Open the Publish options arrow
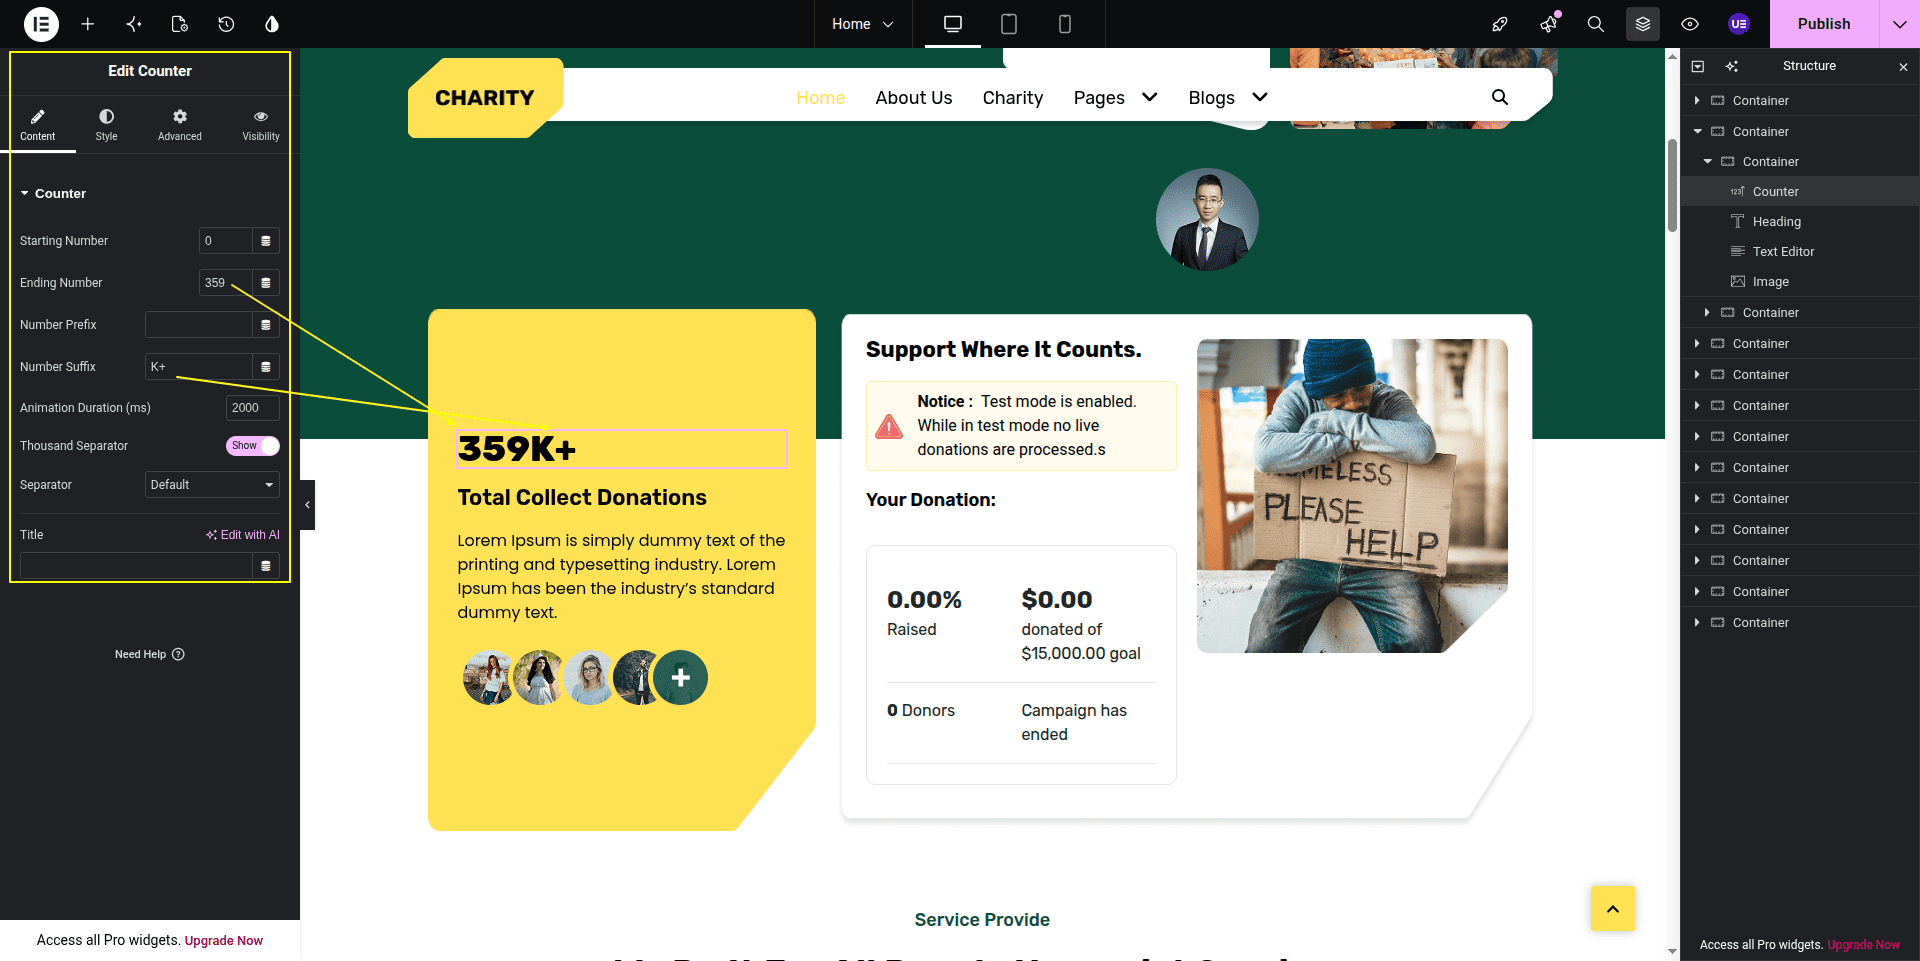Image resolution: width=1920 pixels, height=961 pixels. click(1899, 24)
